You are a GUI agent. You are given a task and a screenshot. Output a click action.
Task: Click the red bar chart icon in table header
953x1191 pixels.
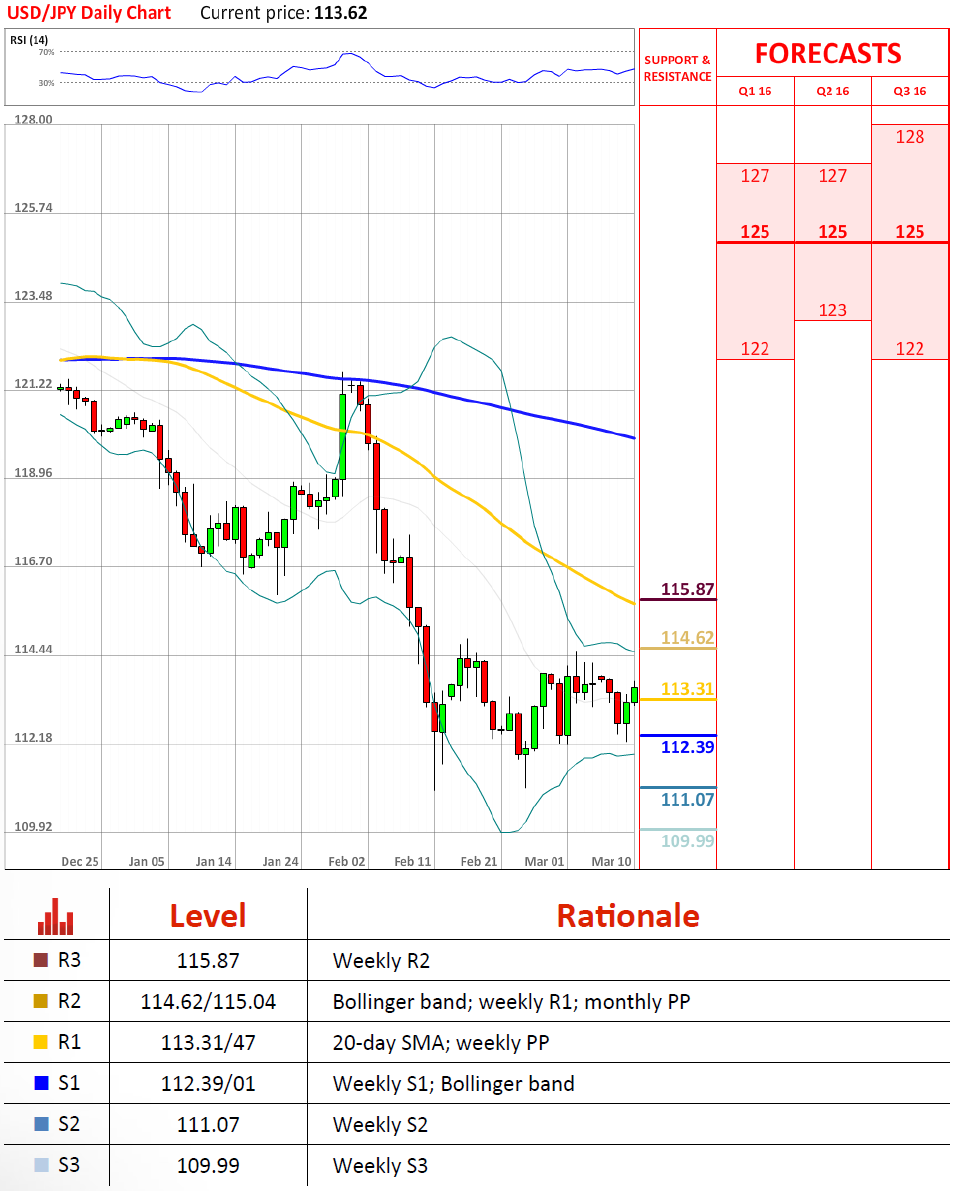point(55,916)
